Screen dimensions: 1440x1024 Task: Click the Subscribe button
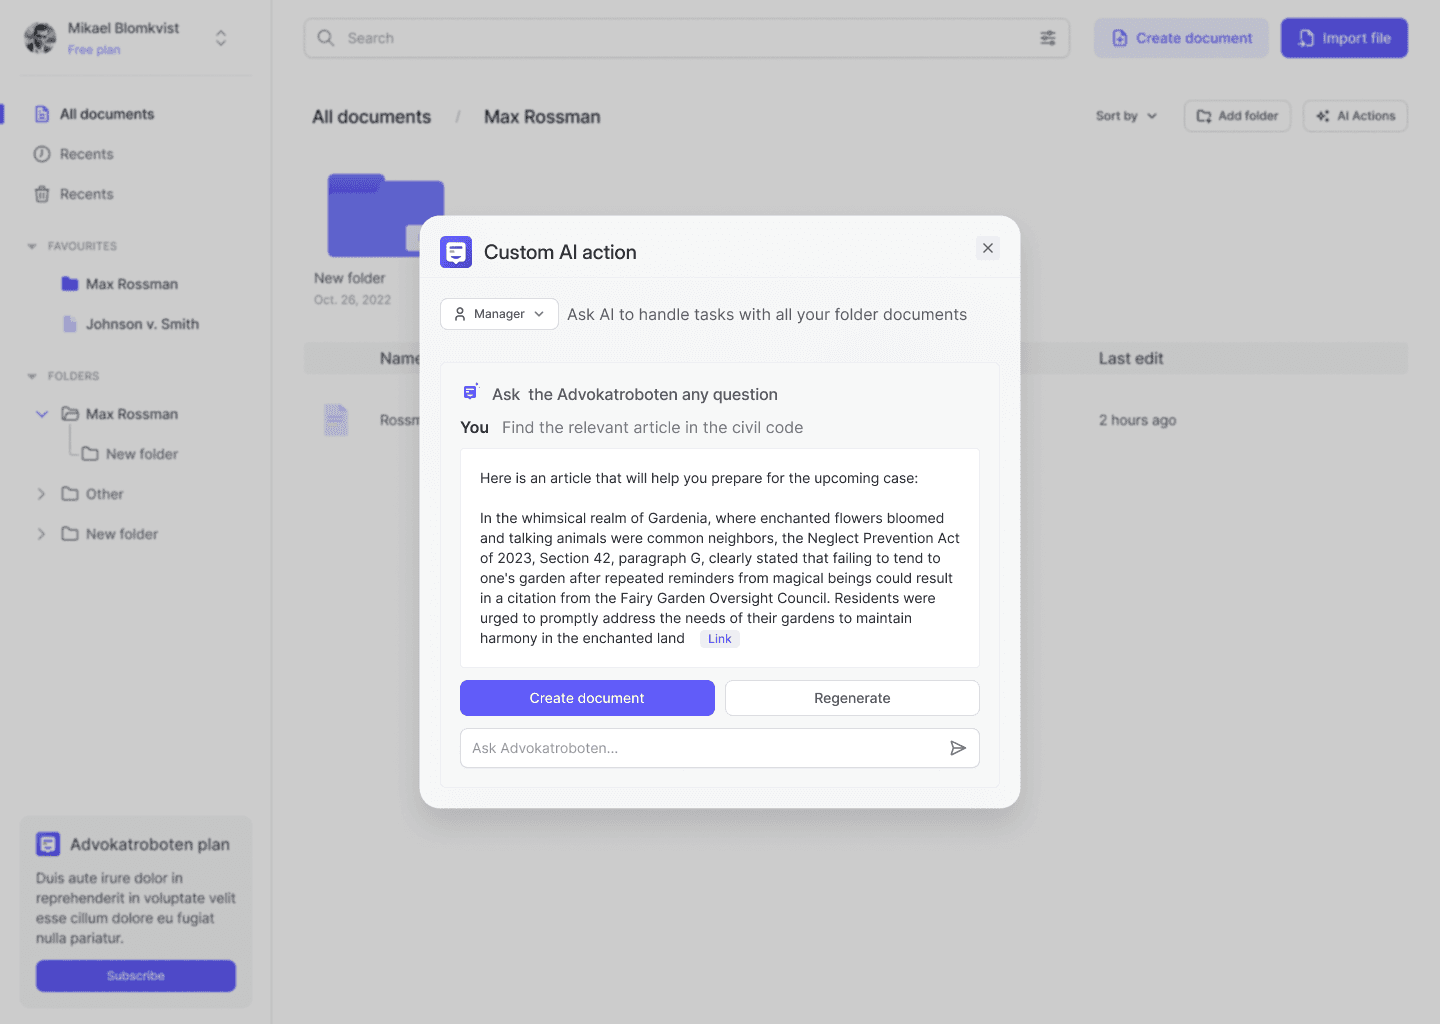pyautogui.click(x=136, y=976)
